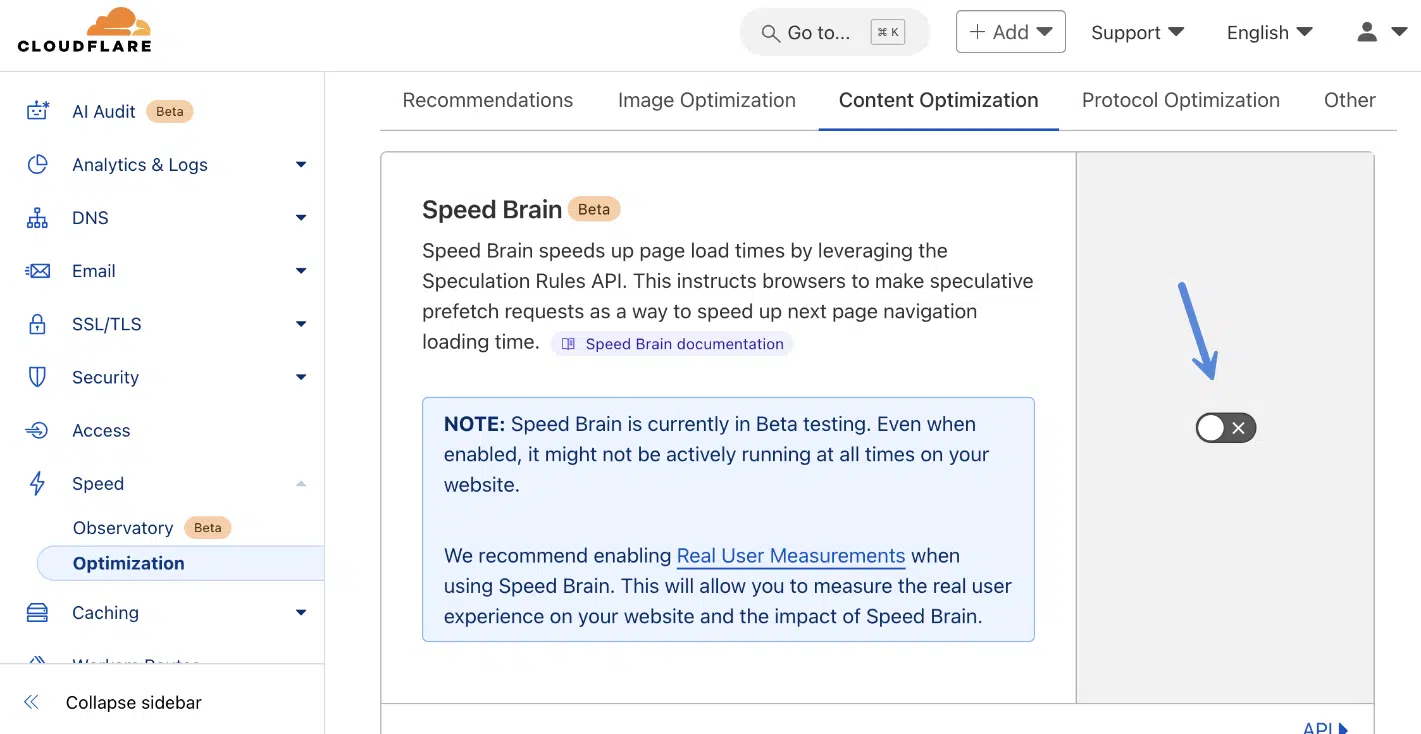
Task: Click the Real User Measurements link
Action: point(790,555)
